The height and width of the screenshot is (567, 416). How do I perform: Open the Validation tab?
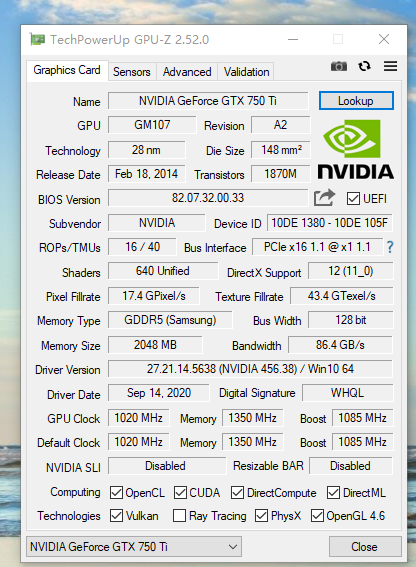point(246,72)
